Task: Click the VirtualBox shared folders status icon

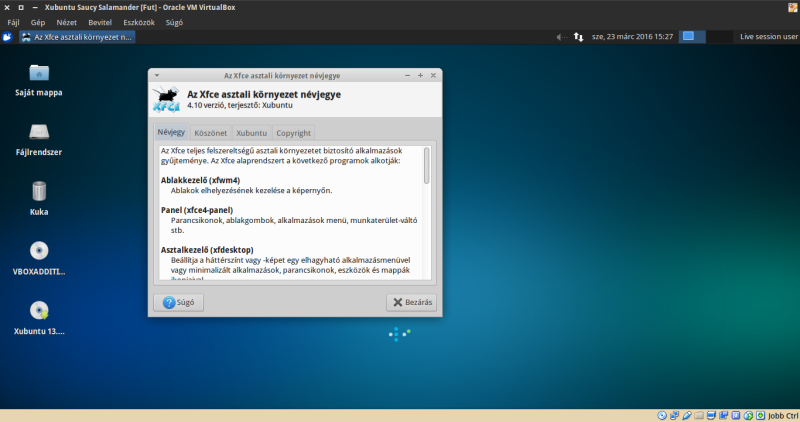Action: click(699, 415)
